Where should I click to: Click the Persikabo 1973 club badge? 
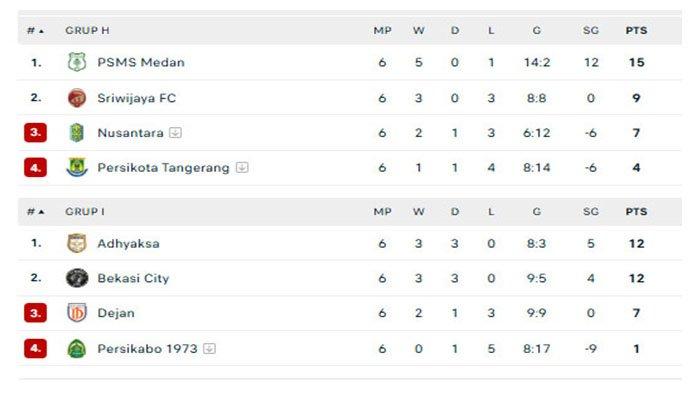(x=77, y=348)
